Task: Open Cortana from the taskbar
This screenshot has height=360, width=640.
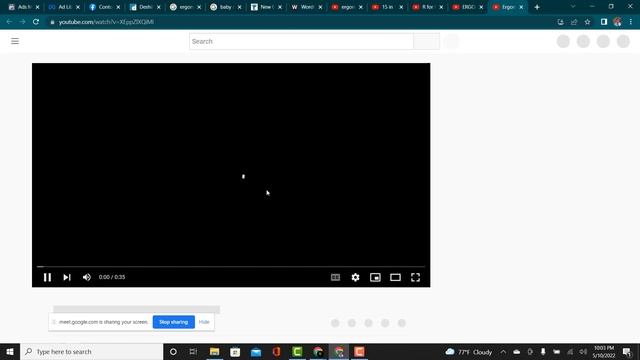Action: pyautogui.click(x=173, y=351)
